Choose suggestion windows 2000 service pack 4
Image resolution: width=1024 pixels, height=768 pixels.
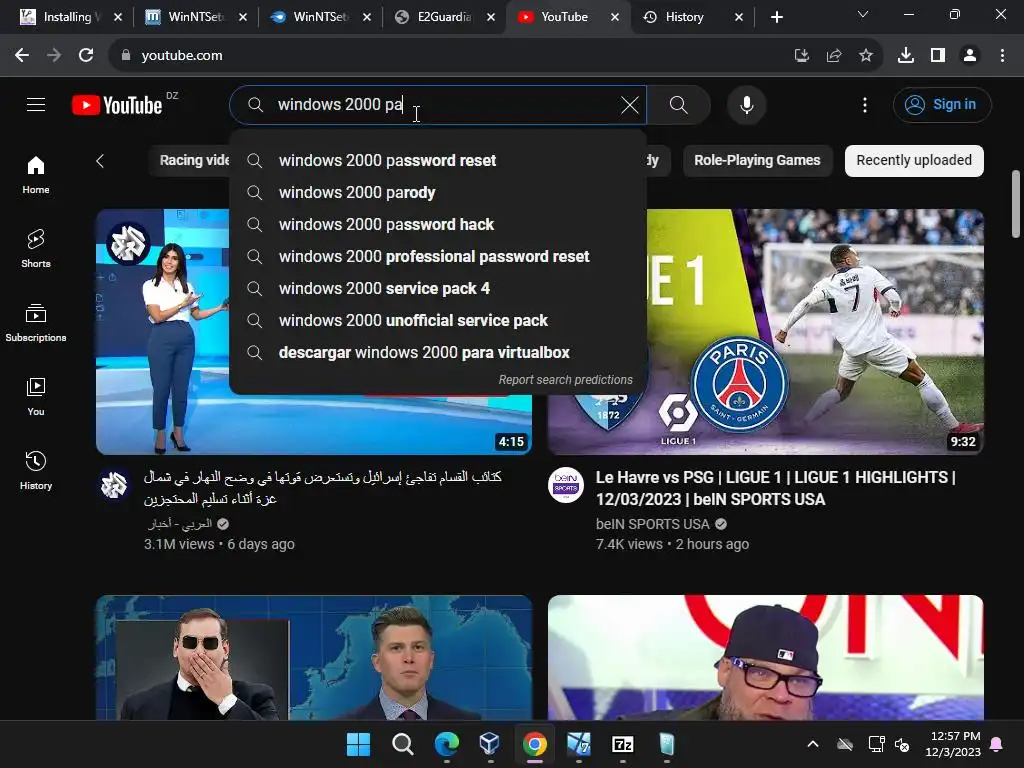(x=438, y=289)
